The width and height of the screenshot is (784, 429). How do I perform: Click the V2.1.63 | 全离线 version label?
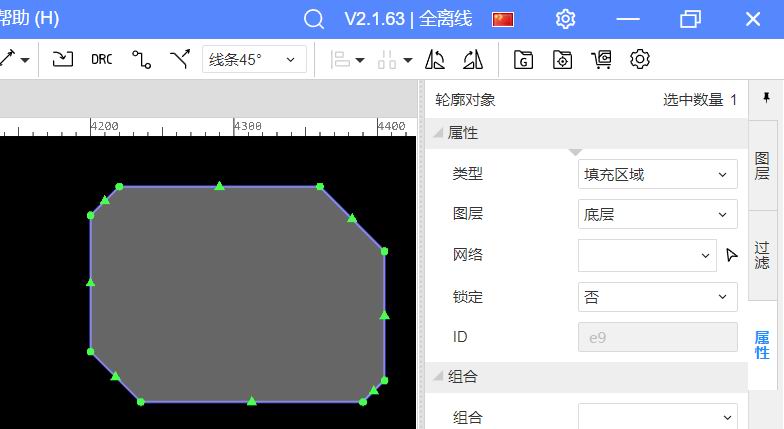tap(408, 19)
